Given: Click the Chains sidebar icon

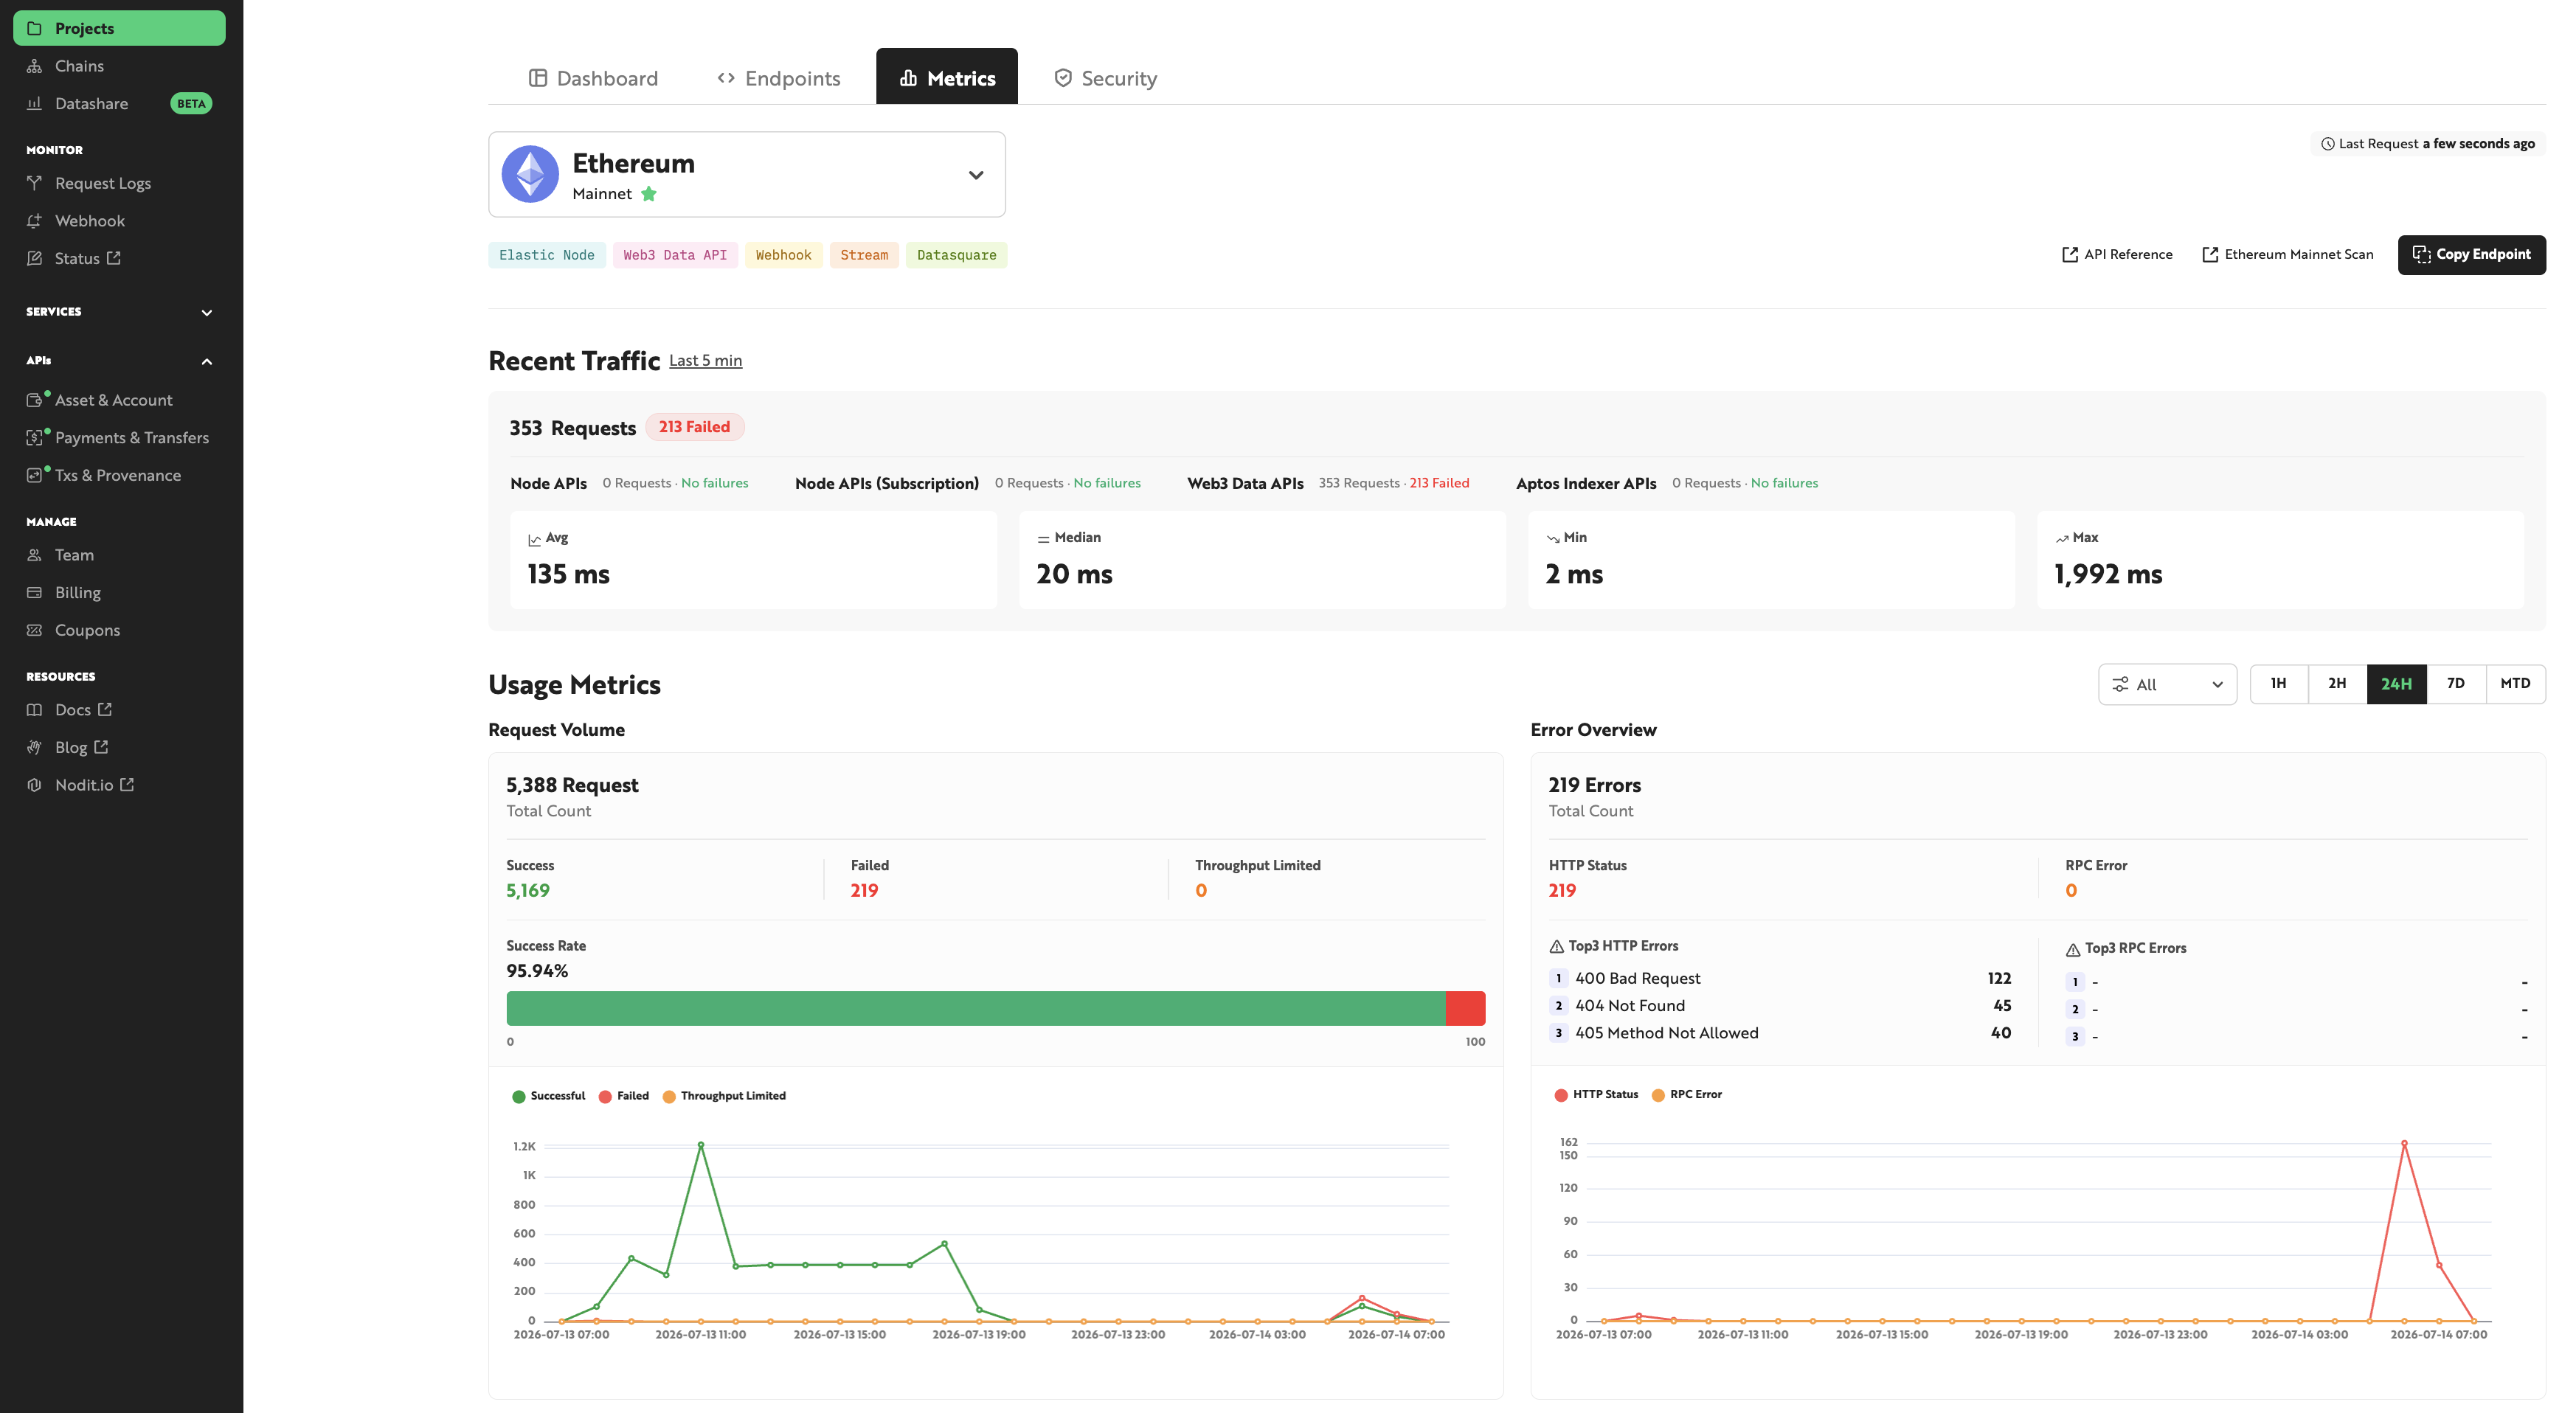Looking at the screenshot, I should coord(34,66).
